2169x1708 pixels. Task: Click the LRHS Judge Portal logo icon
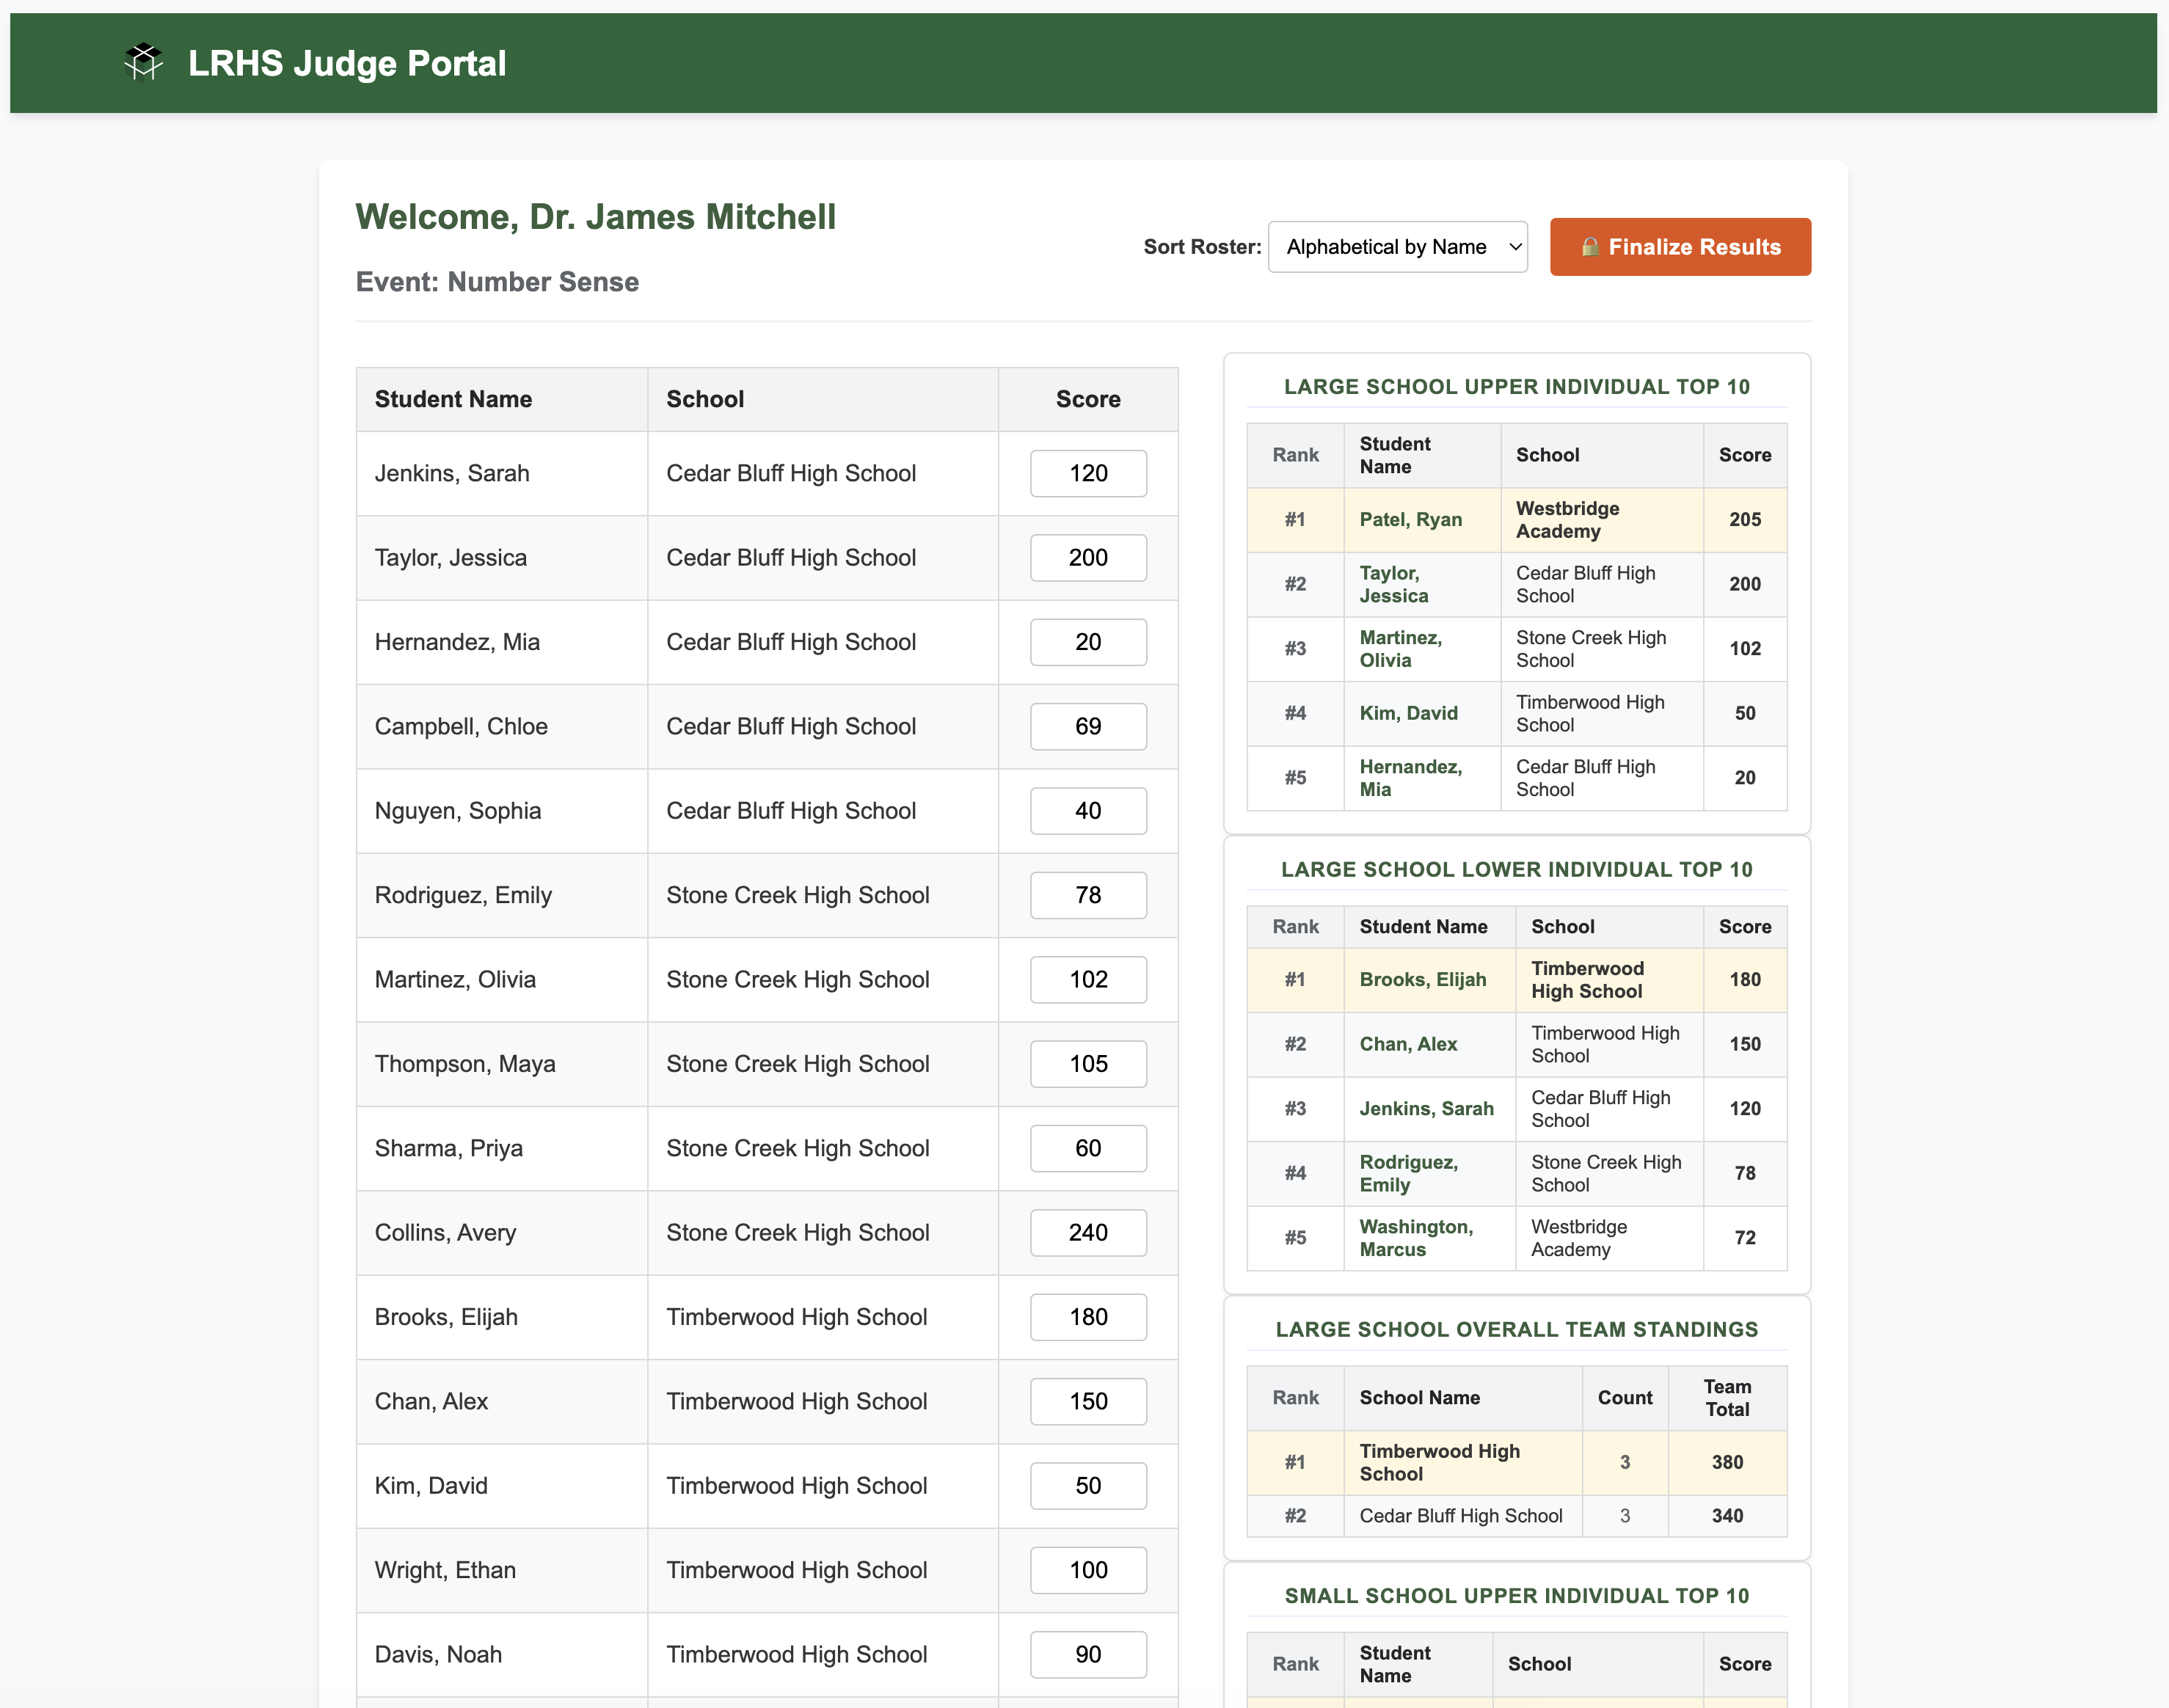click(144, 63)
